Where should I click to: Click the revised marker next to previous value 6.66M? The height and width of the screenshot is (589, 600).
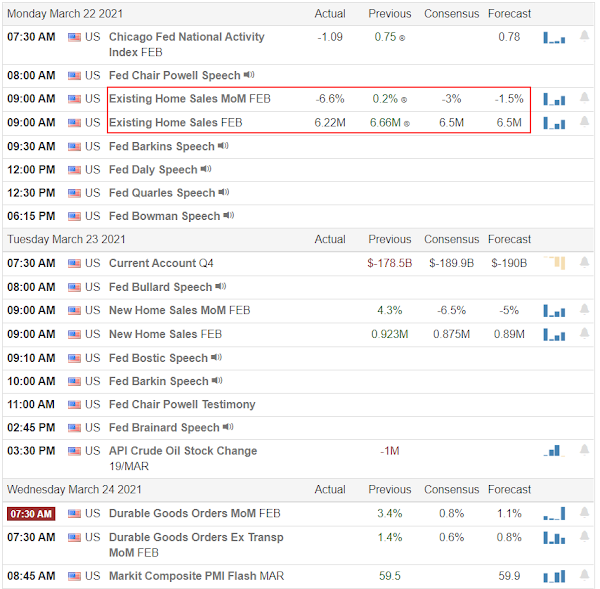pos(407,124)
